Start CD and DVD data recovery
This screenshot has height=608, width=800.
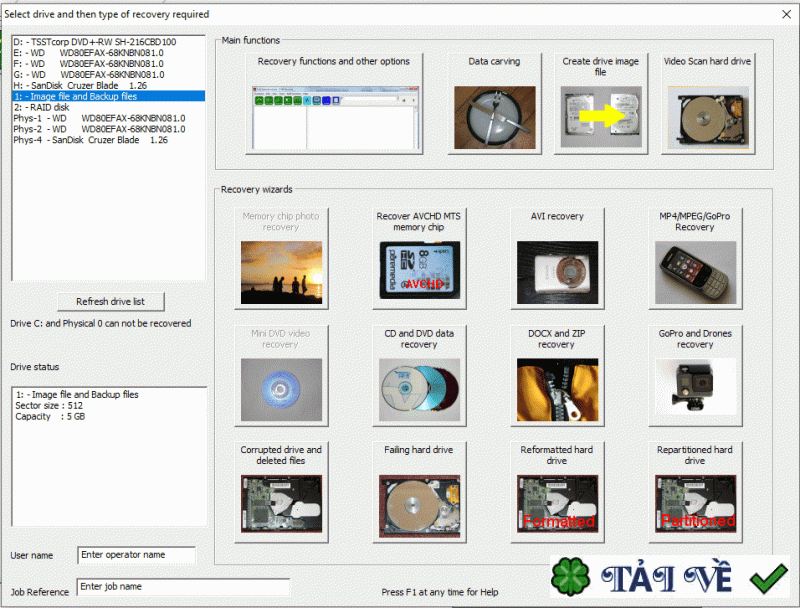click(x=419, y=375)
